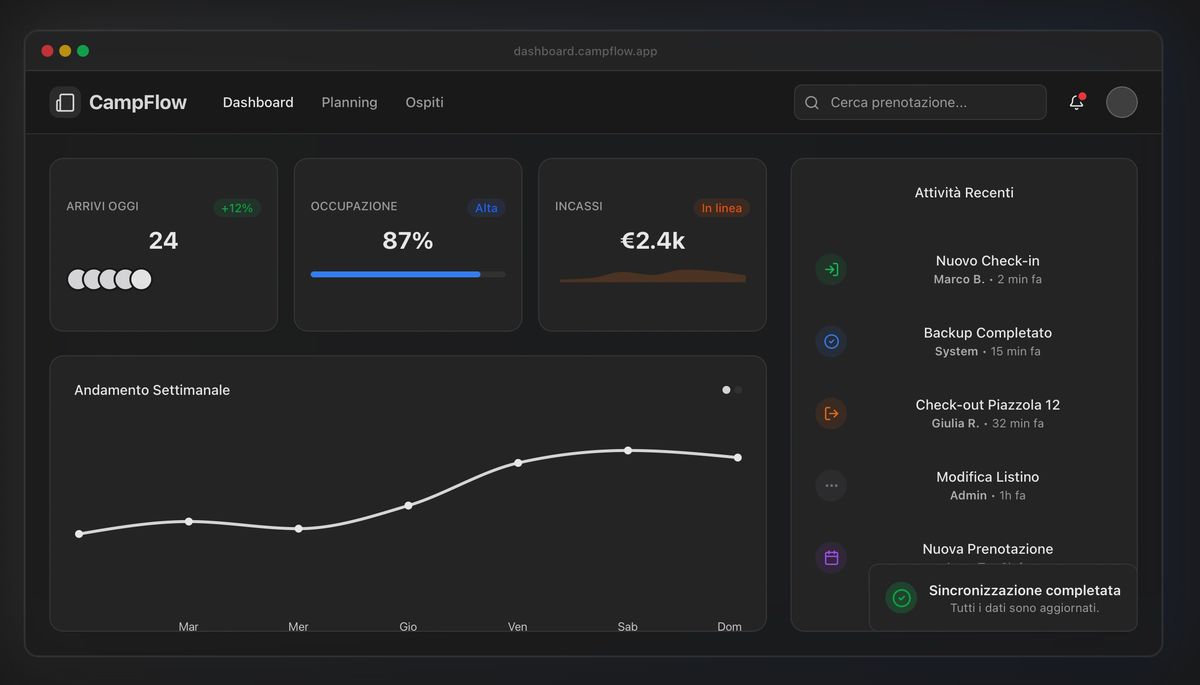Open the user avatar profile
This screenshot has height=685, width=1200.
(x=1121, y=102)
